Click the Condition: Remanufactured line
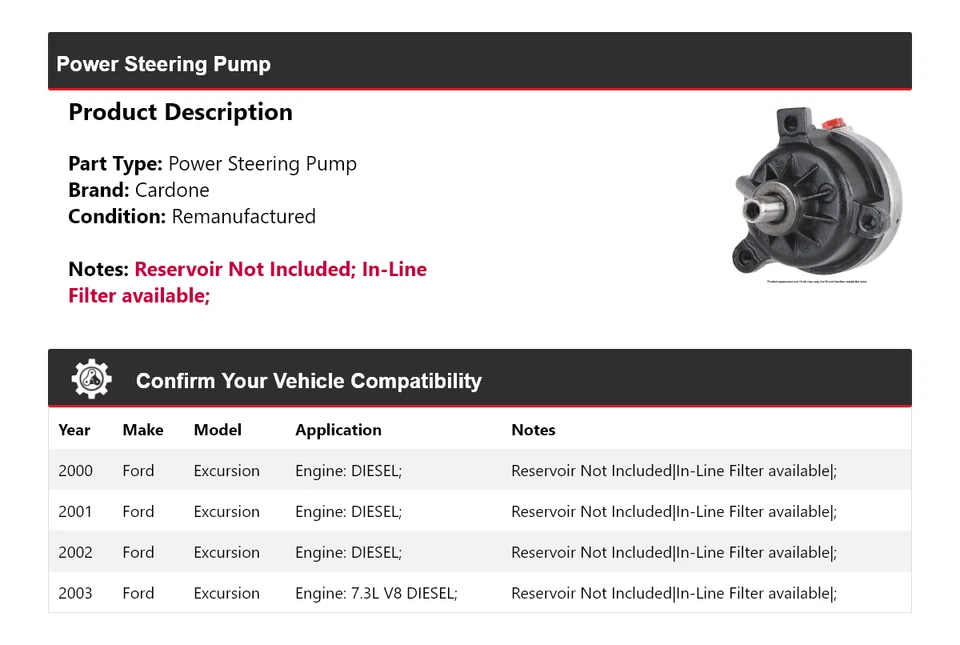The image size is (960, 645). pos(192,216)
